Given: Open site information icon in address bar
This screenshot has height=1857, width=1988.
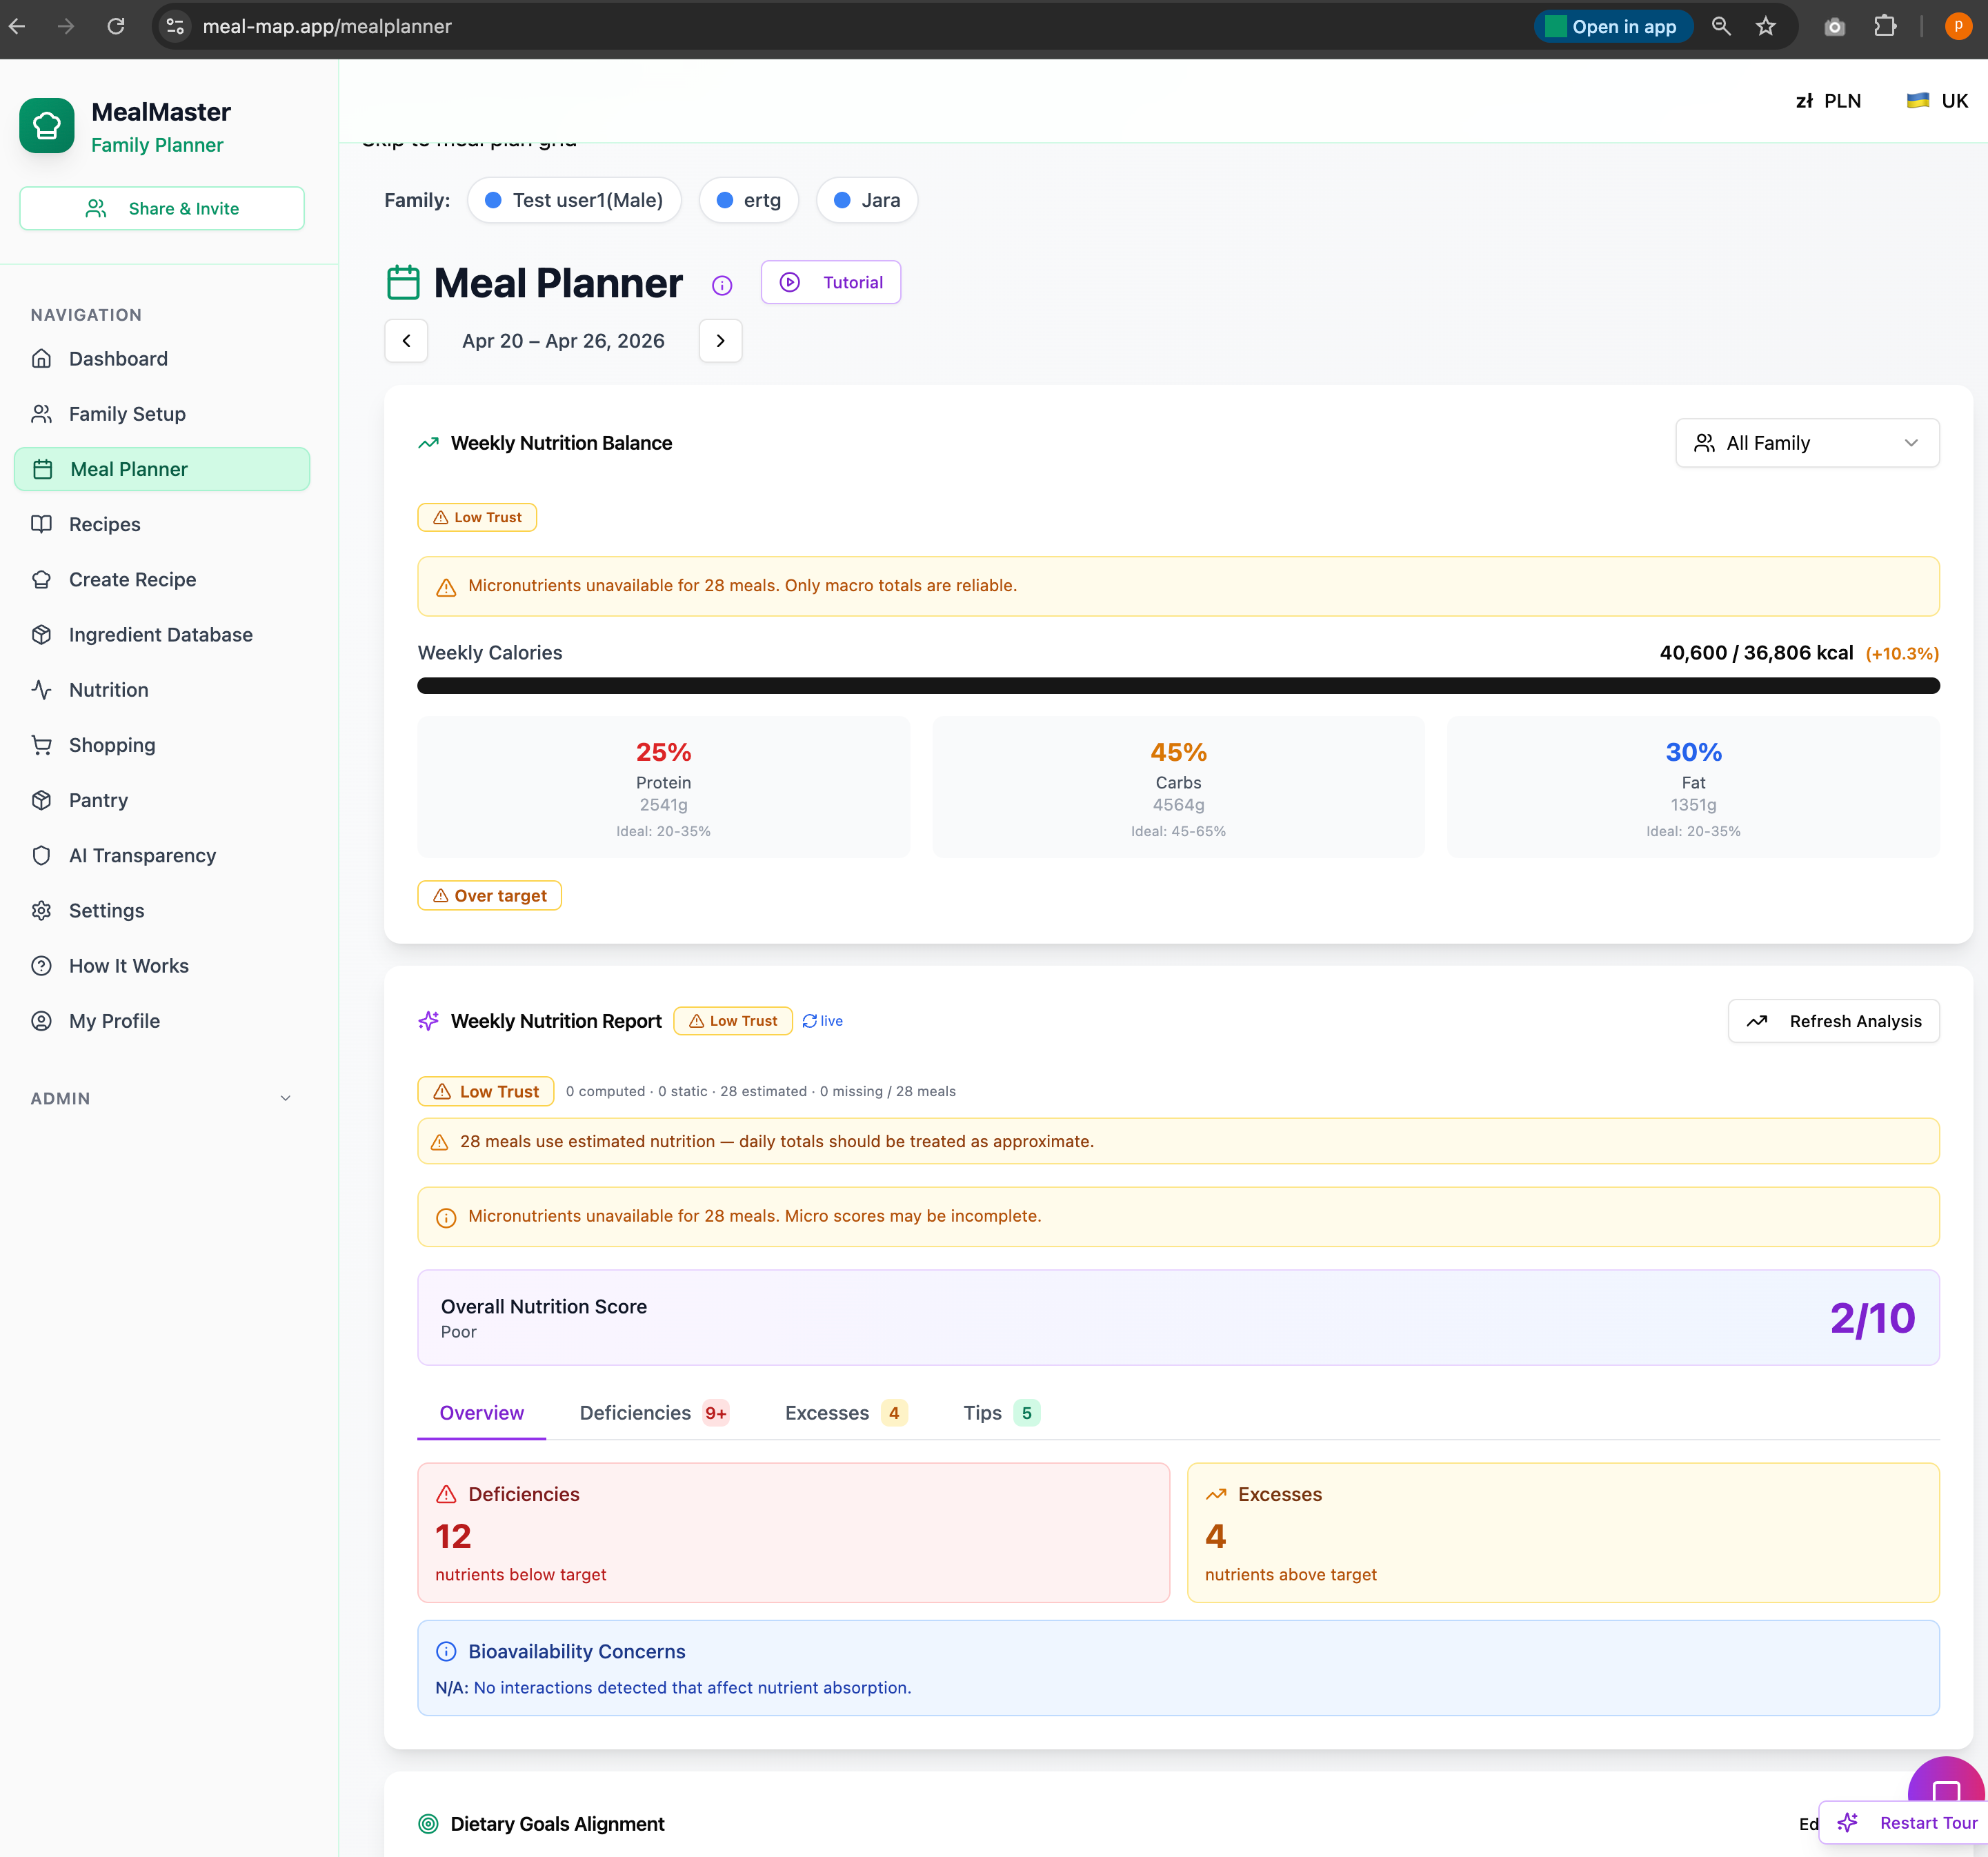Looking at the screenshot, I should [175, 26].
